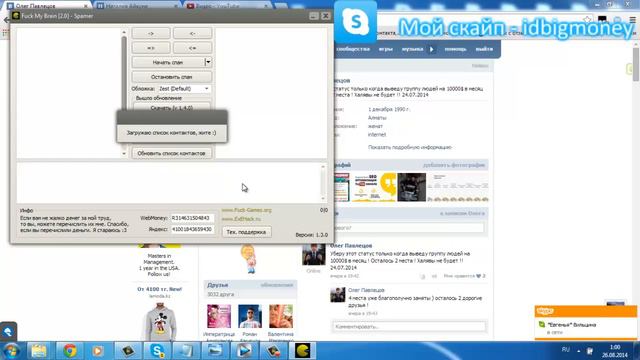Click 'Мне нравится' like on the wall post
The height and width of the screenshot is (360, 640).
[x=464, y=276]
